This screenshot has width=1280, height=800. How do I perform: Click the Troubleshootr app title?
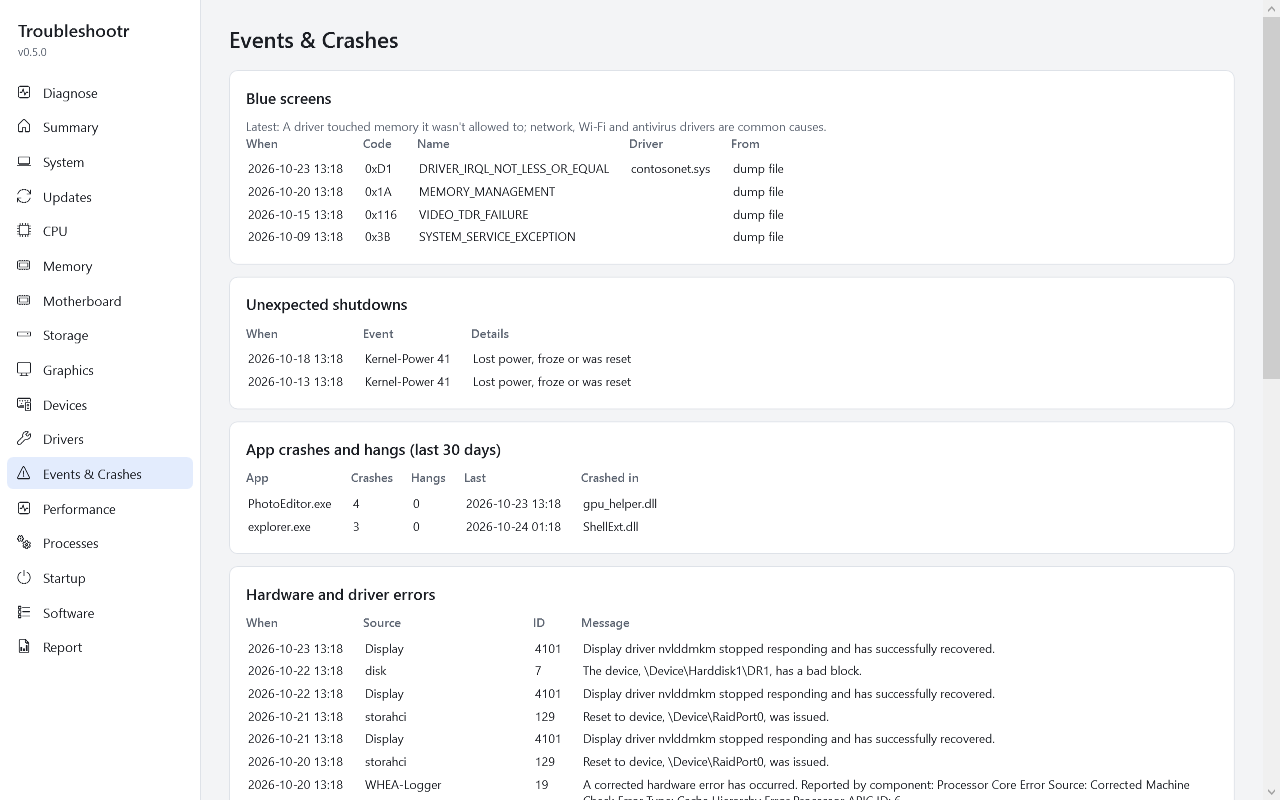tap(74, 30)
